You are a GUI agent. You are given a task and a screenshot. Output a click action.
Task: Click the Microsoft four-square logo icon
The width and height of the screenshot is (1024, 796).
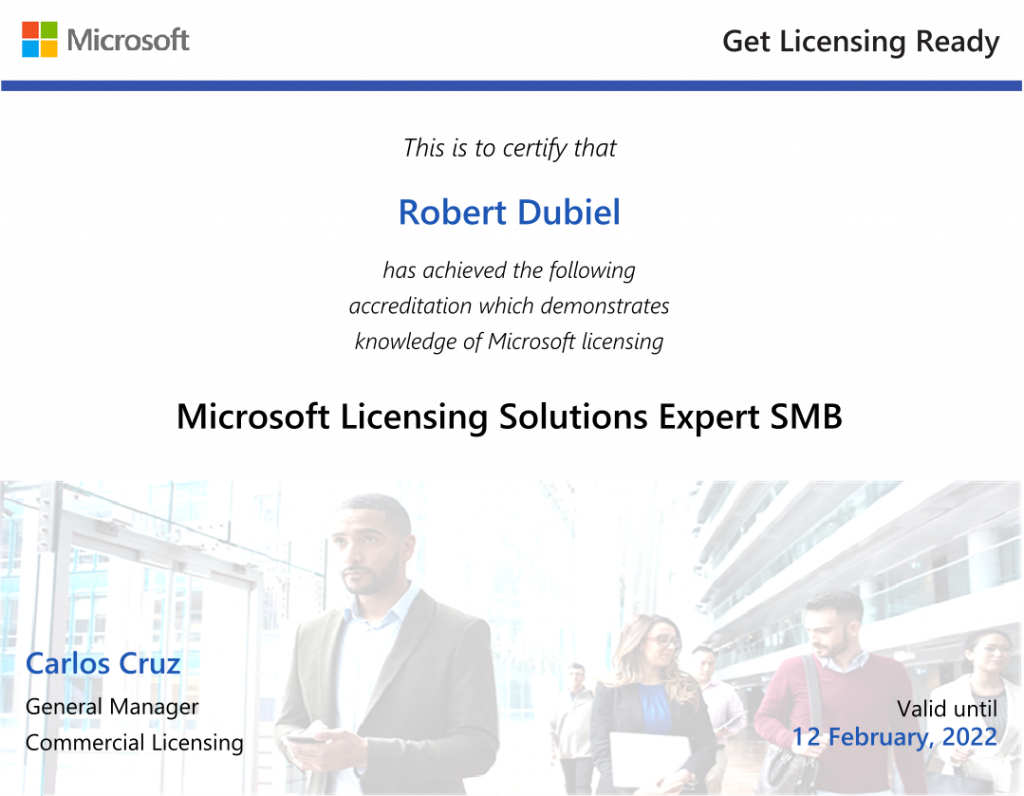point(40,39)
